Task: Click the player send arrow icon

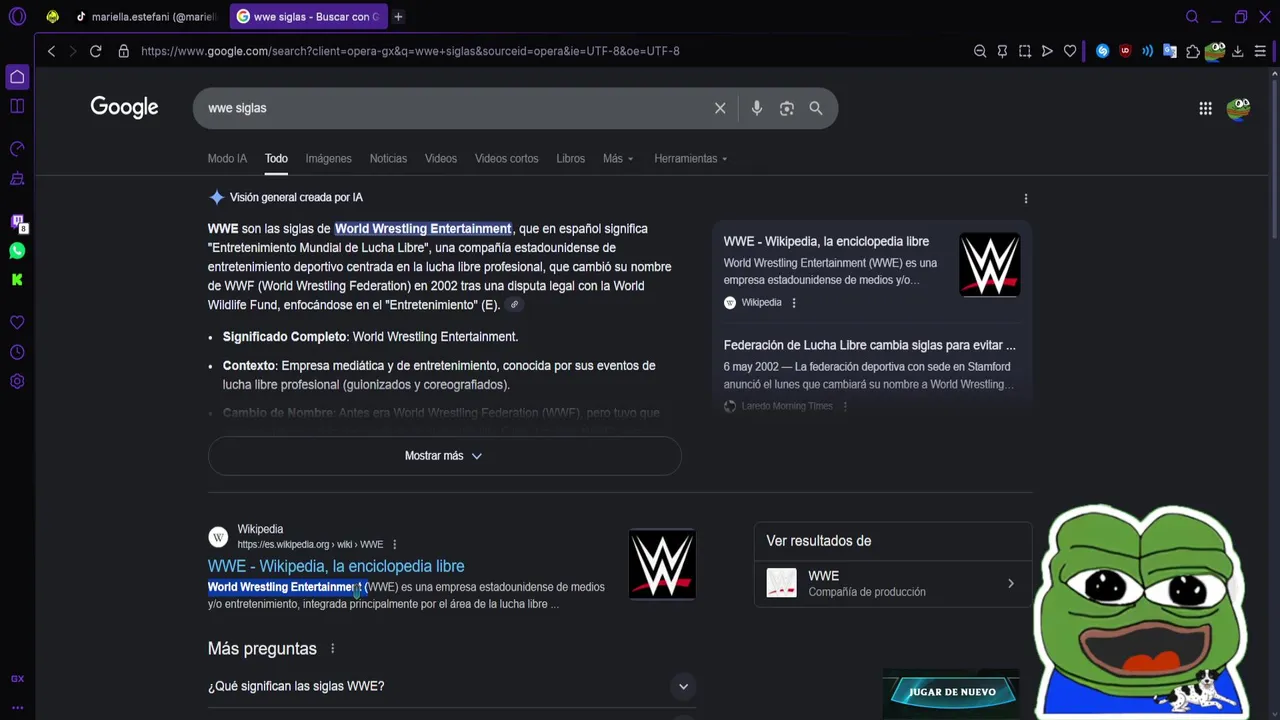Action: coord(1047,51)
